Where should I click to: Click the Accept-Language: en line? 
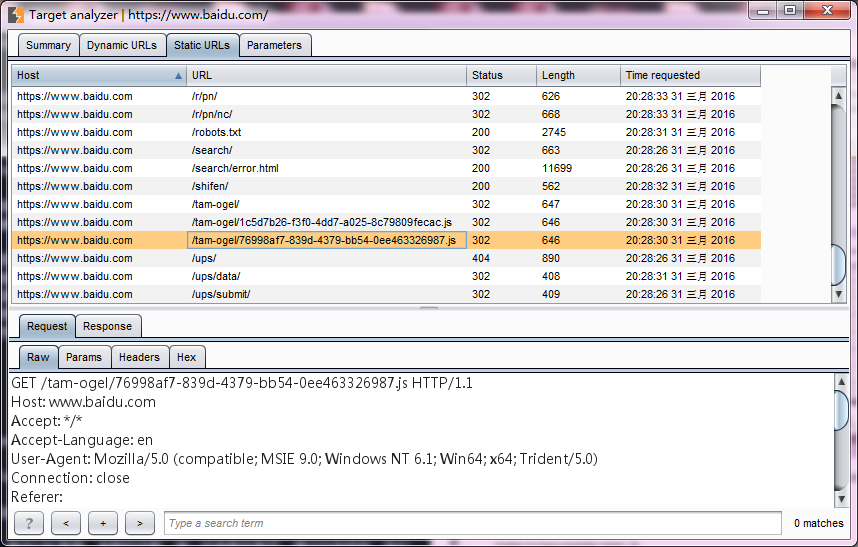pos(82,440)
